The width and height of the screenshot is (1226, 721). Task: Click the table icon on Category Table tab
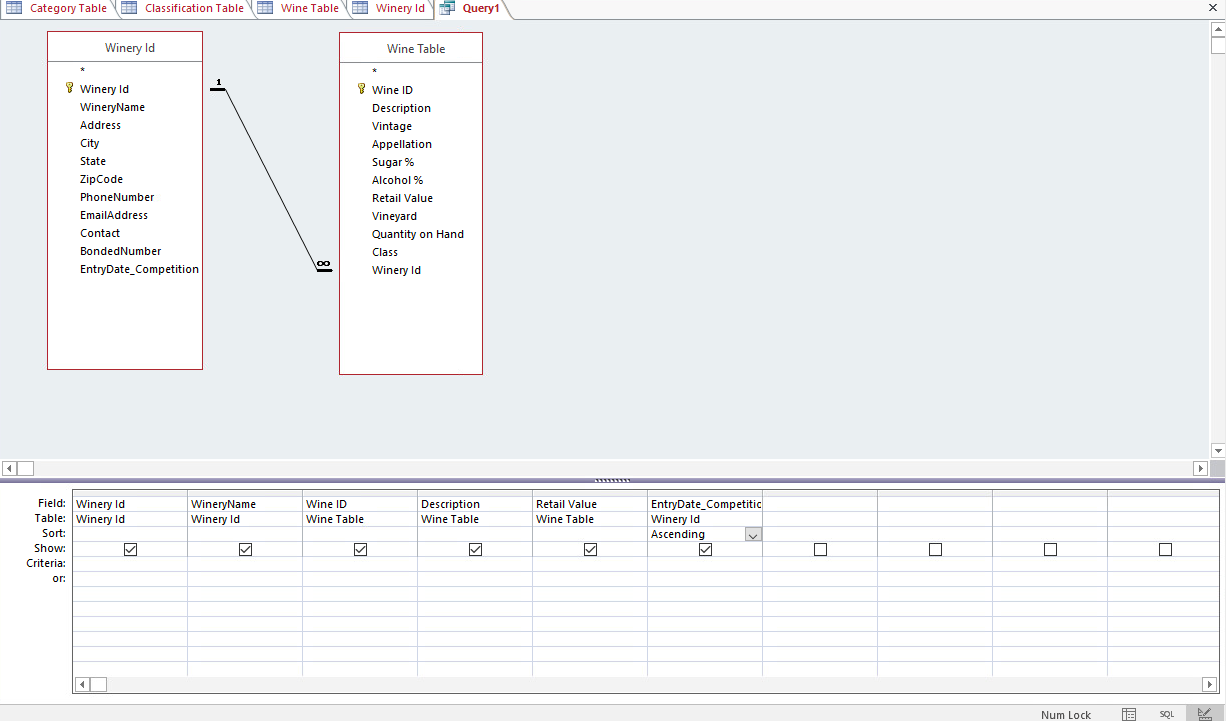pyautogui.click(x=12, y=8)
